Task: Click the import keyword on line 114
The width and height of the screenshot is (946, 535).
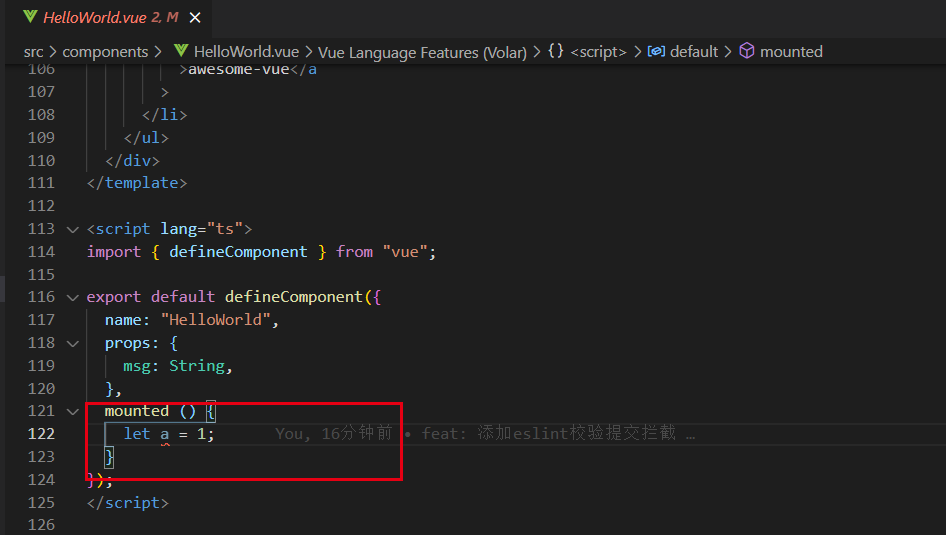Action: coord(113,252)
